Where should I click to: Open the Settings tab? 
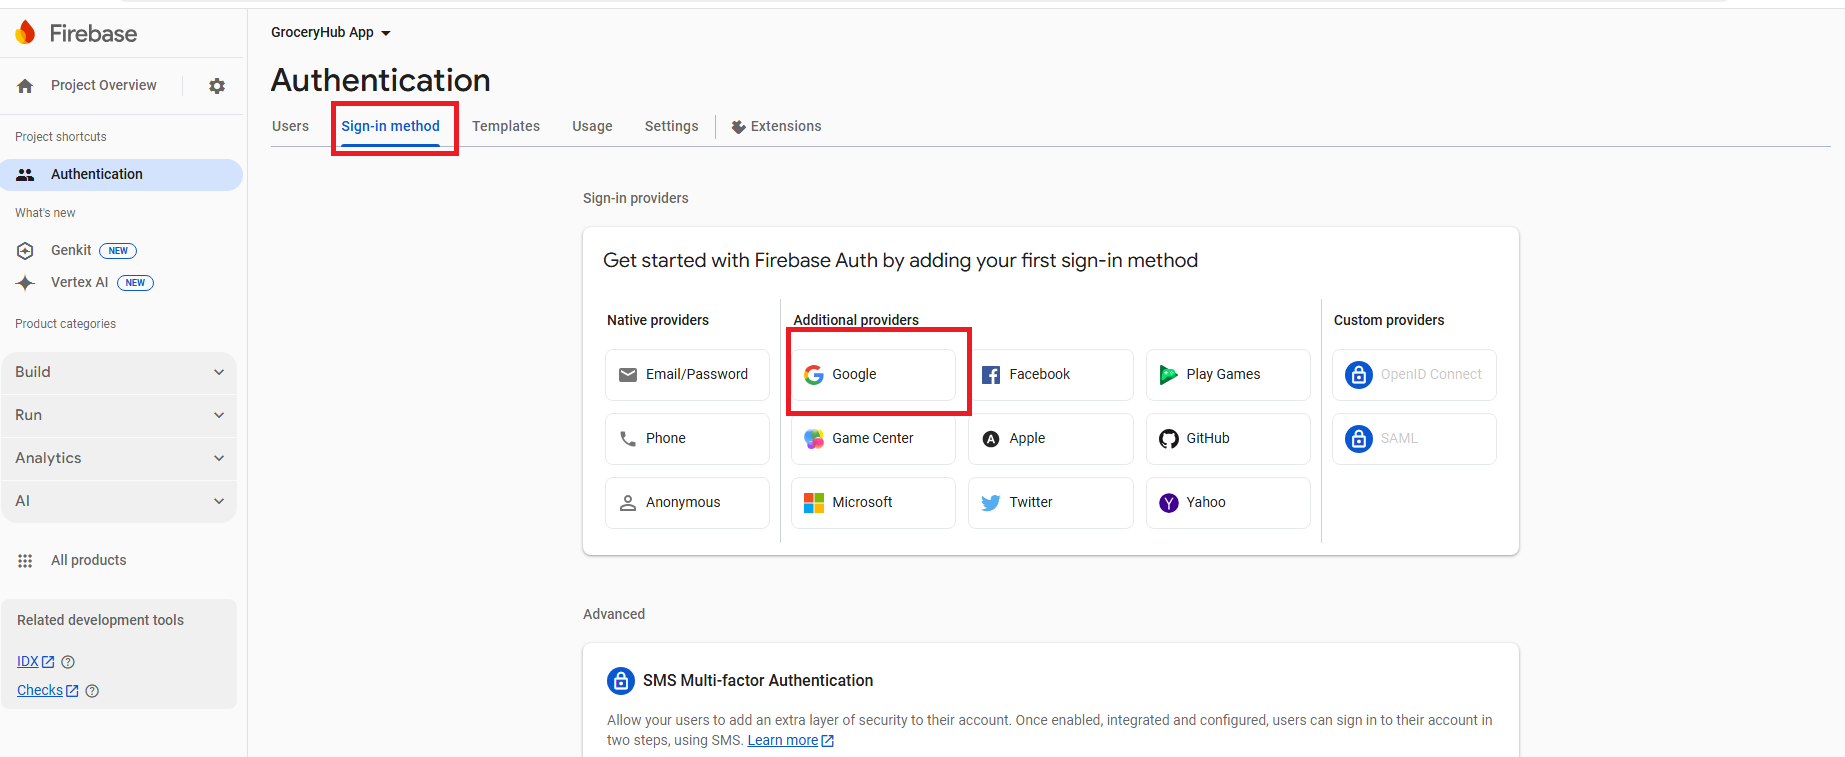[671, 126]
